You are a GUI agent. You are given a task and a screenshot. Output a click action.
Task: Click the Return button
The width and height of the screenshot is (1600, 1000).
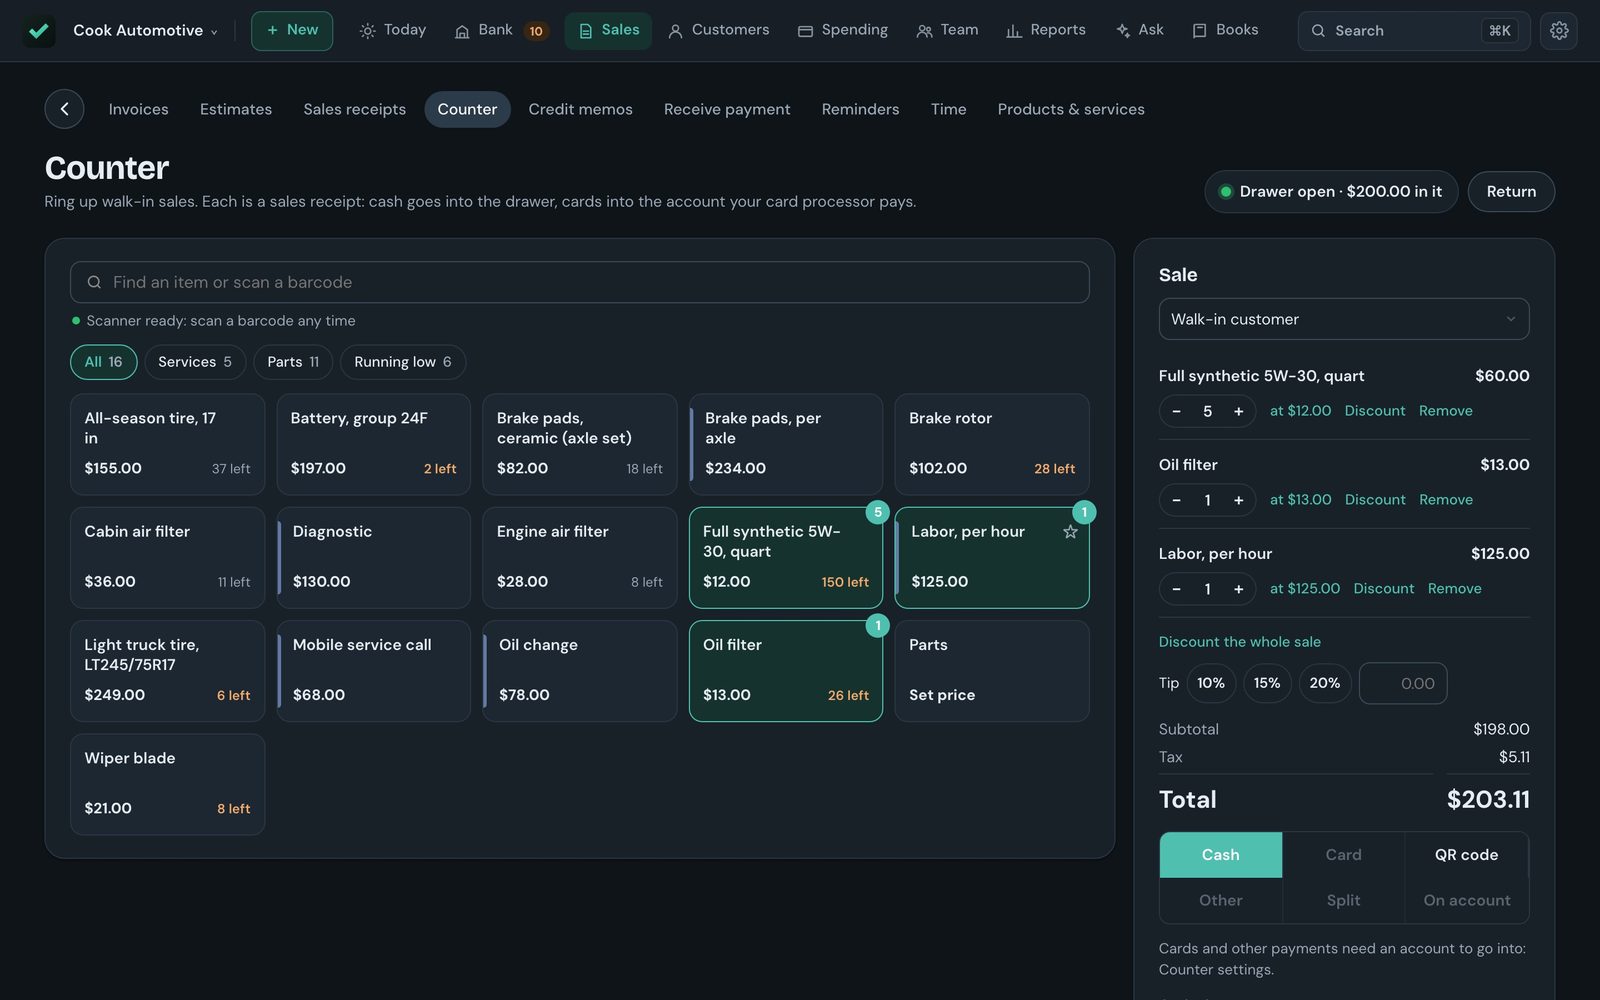1511,192
